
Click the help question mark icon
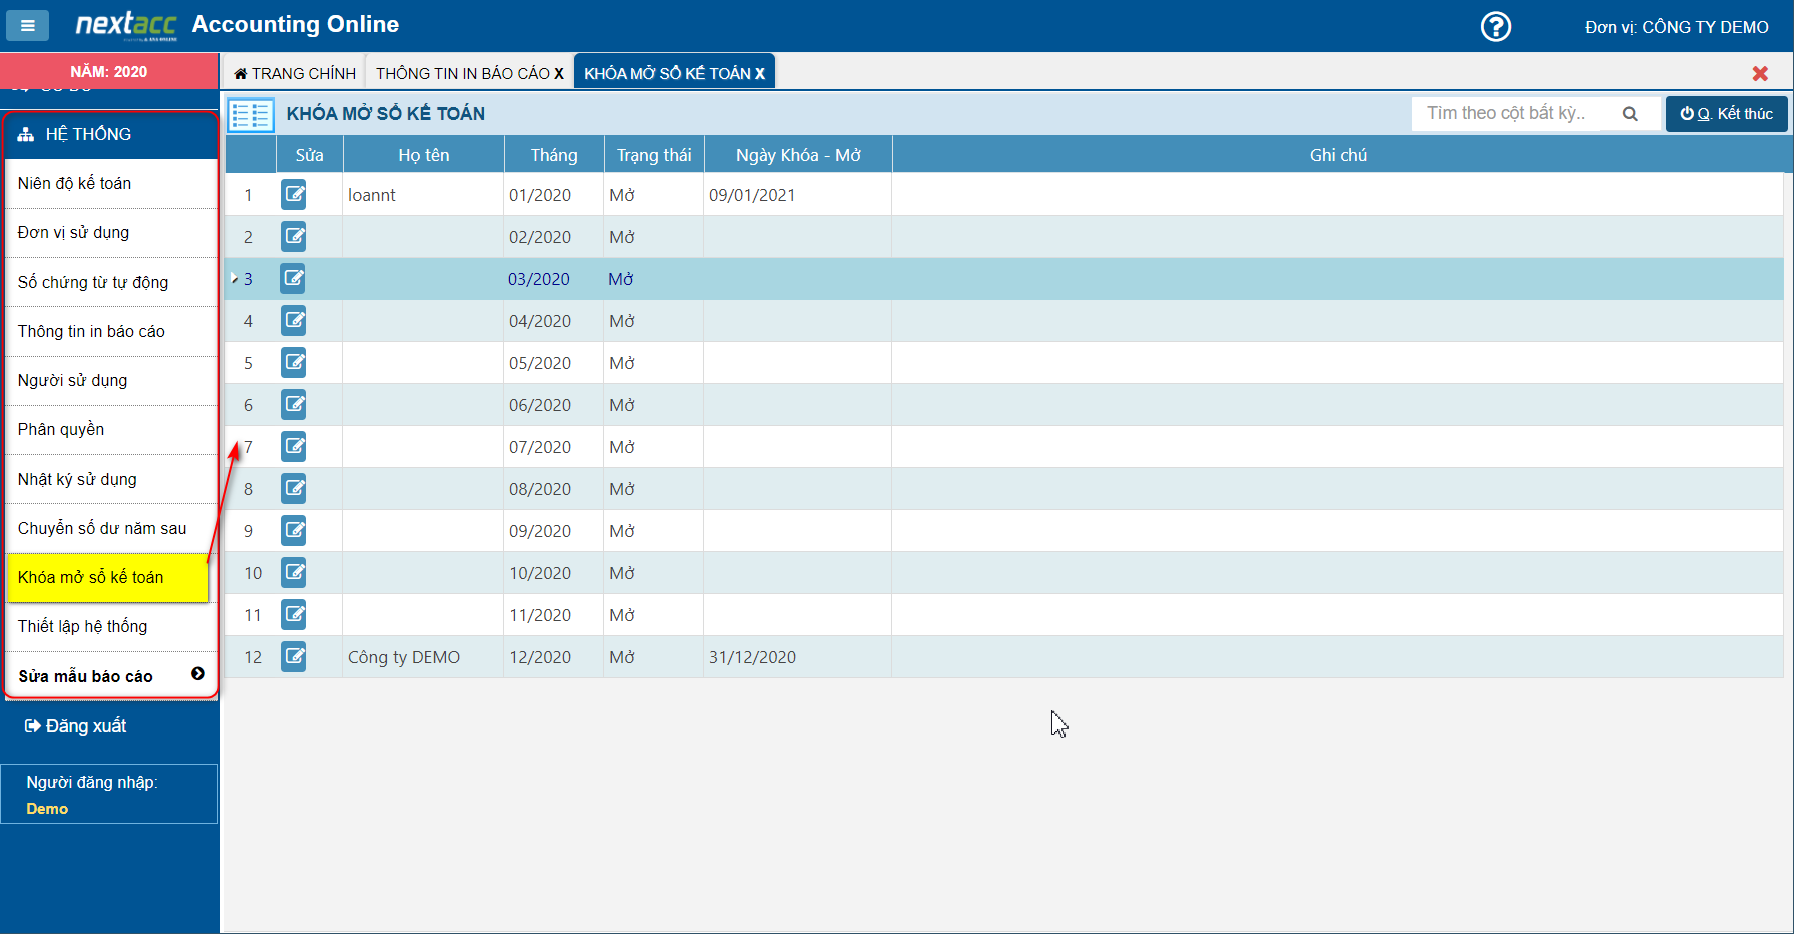pyautogui.click(x=1495, y=27)
